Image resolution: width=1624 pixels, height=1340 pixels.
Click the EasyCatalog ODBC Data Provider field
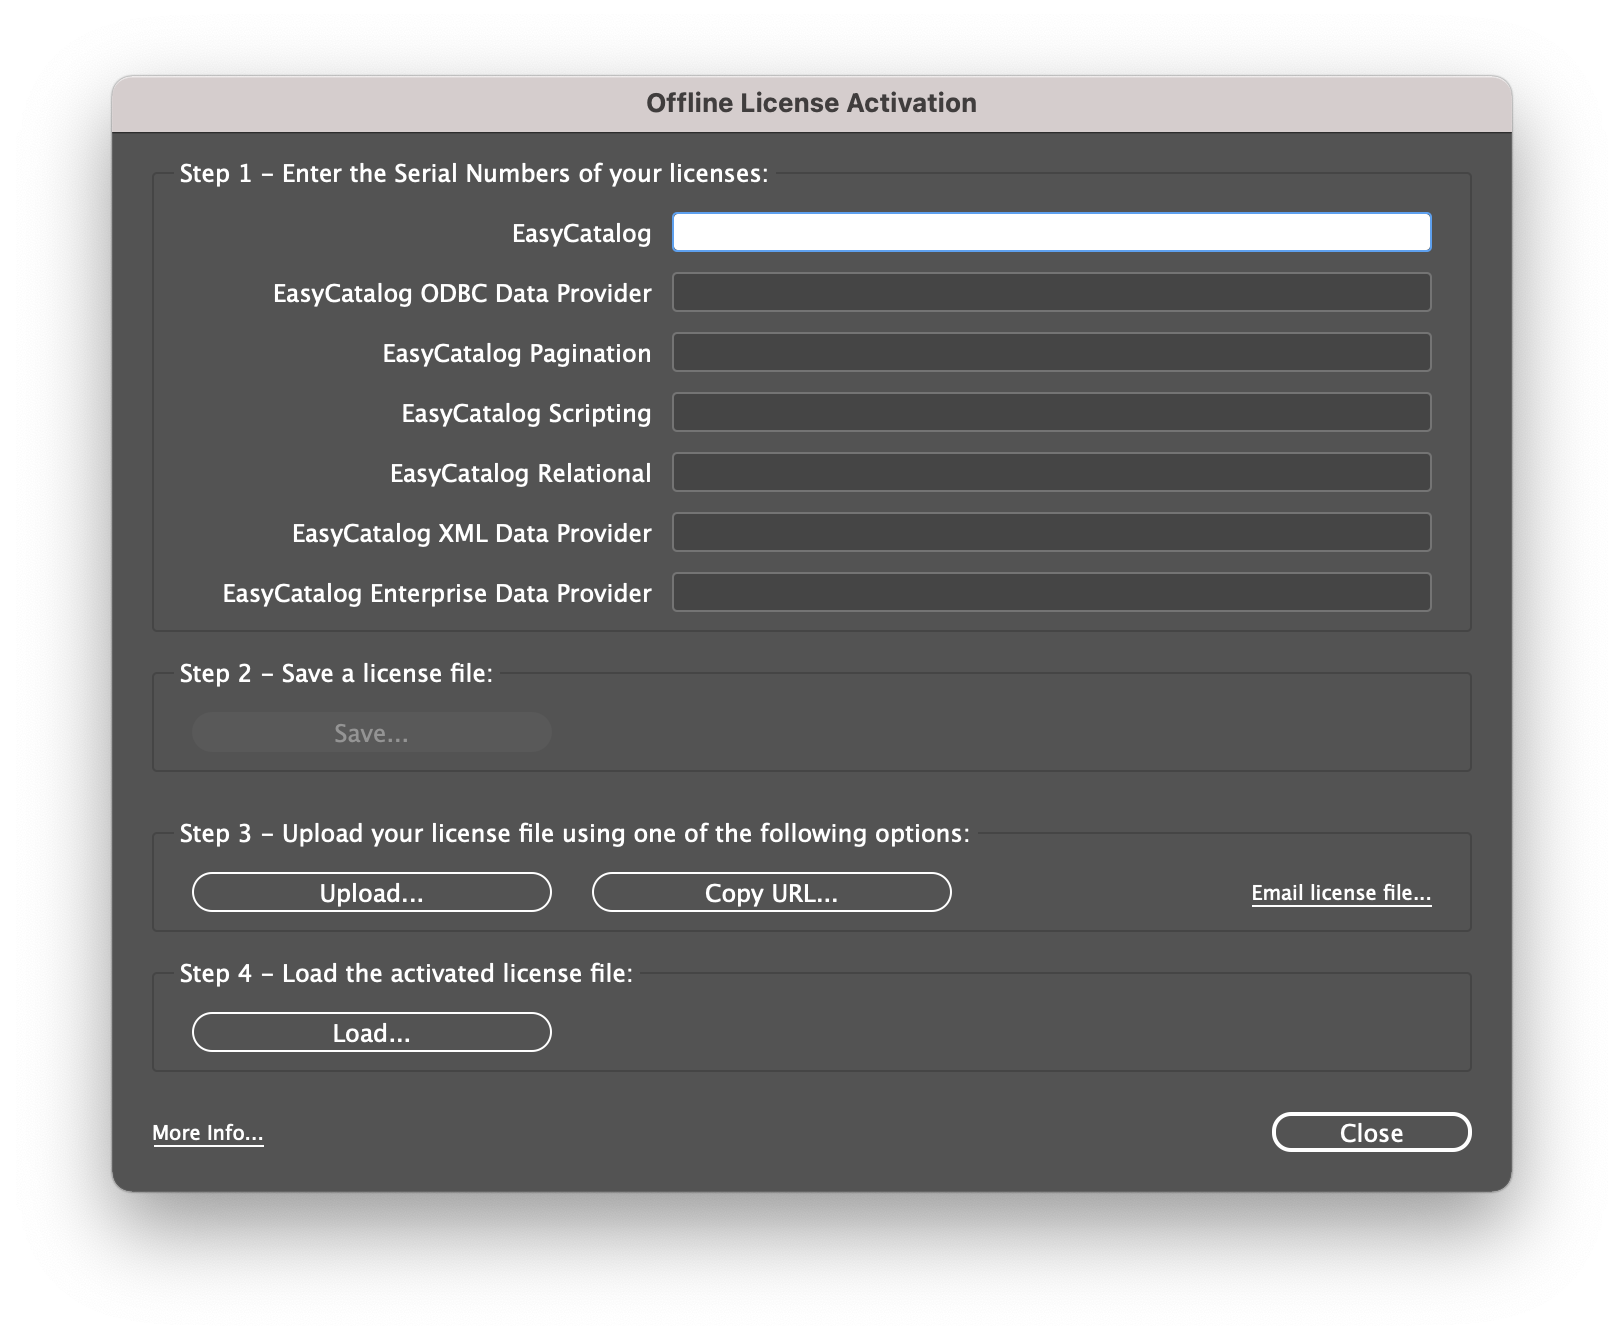tap(1051, 292)
